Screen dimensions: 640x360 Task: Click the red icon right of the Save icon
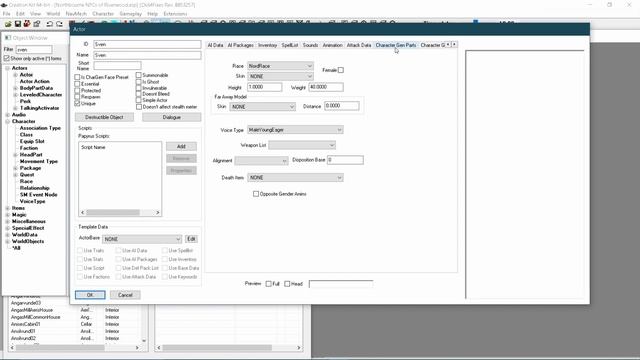[x=27, y=24]
